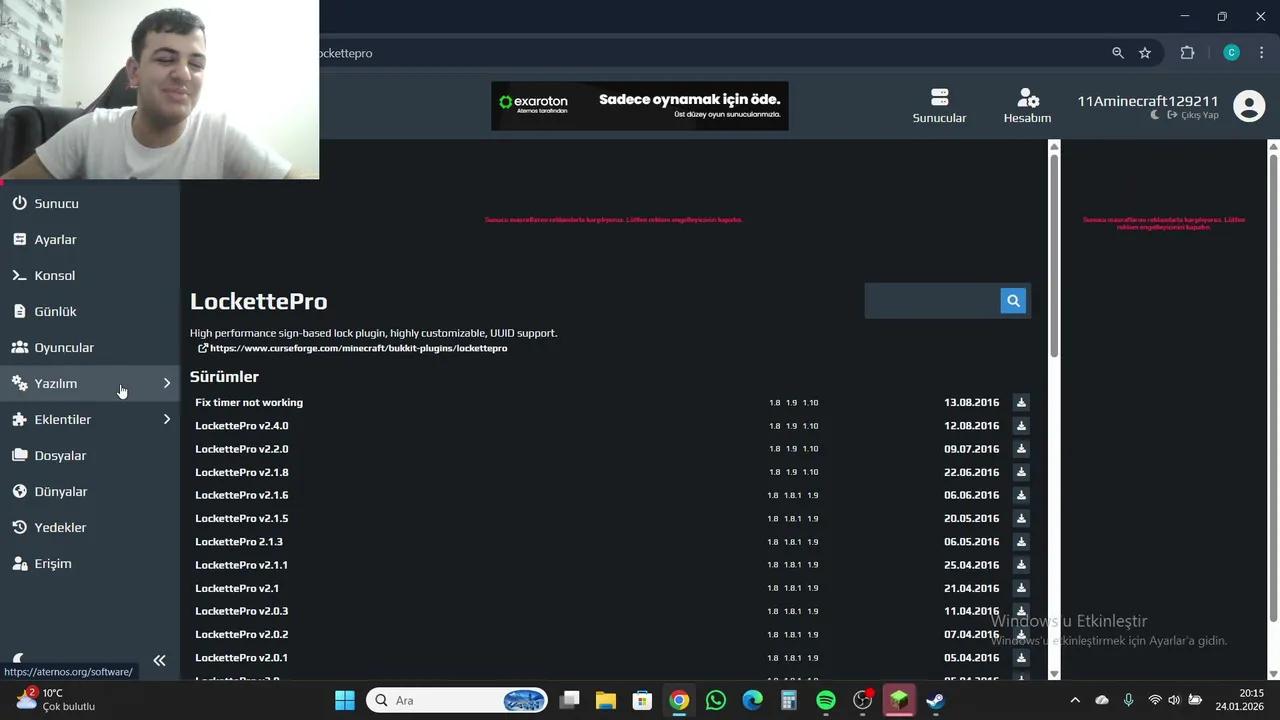Launch Microsoft Edge from the taskbar
This screenshot has height=720, width=1280.
[x=753, y=700]
